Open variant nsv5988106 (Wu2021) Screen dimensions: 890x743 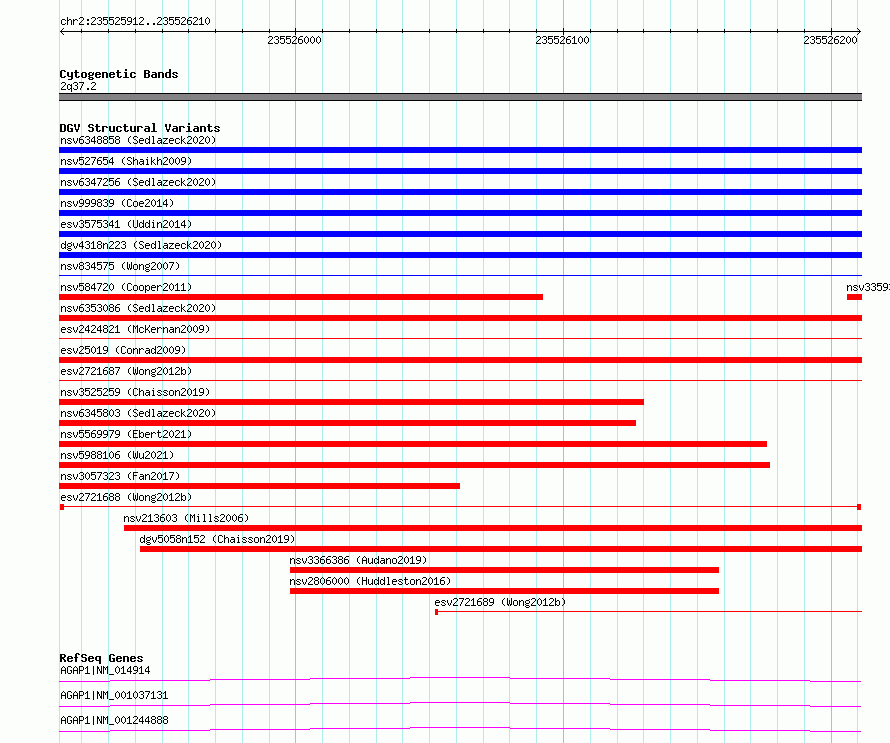tap(117, 455)
